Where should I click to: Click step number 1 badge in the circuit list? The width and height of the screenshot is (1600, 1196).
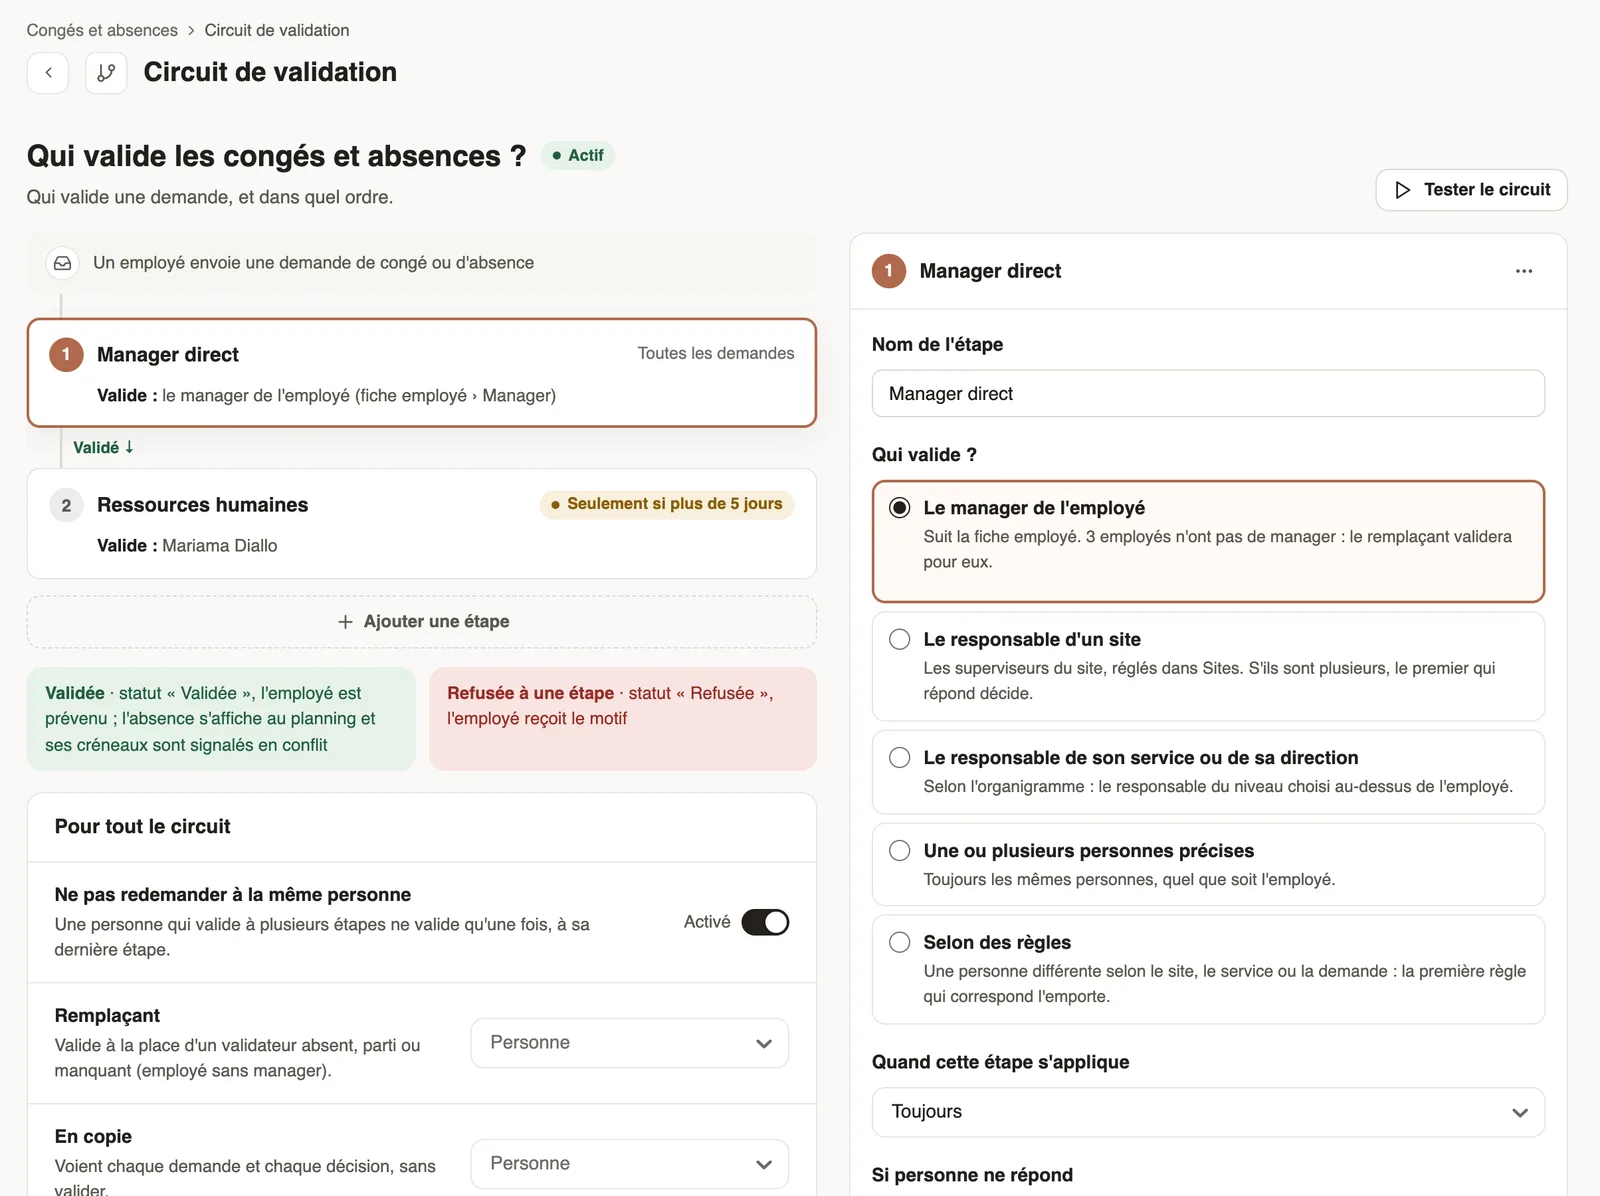pyautogui.click(x=66, y=355)
